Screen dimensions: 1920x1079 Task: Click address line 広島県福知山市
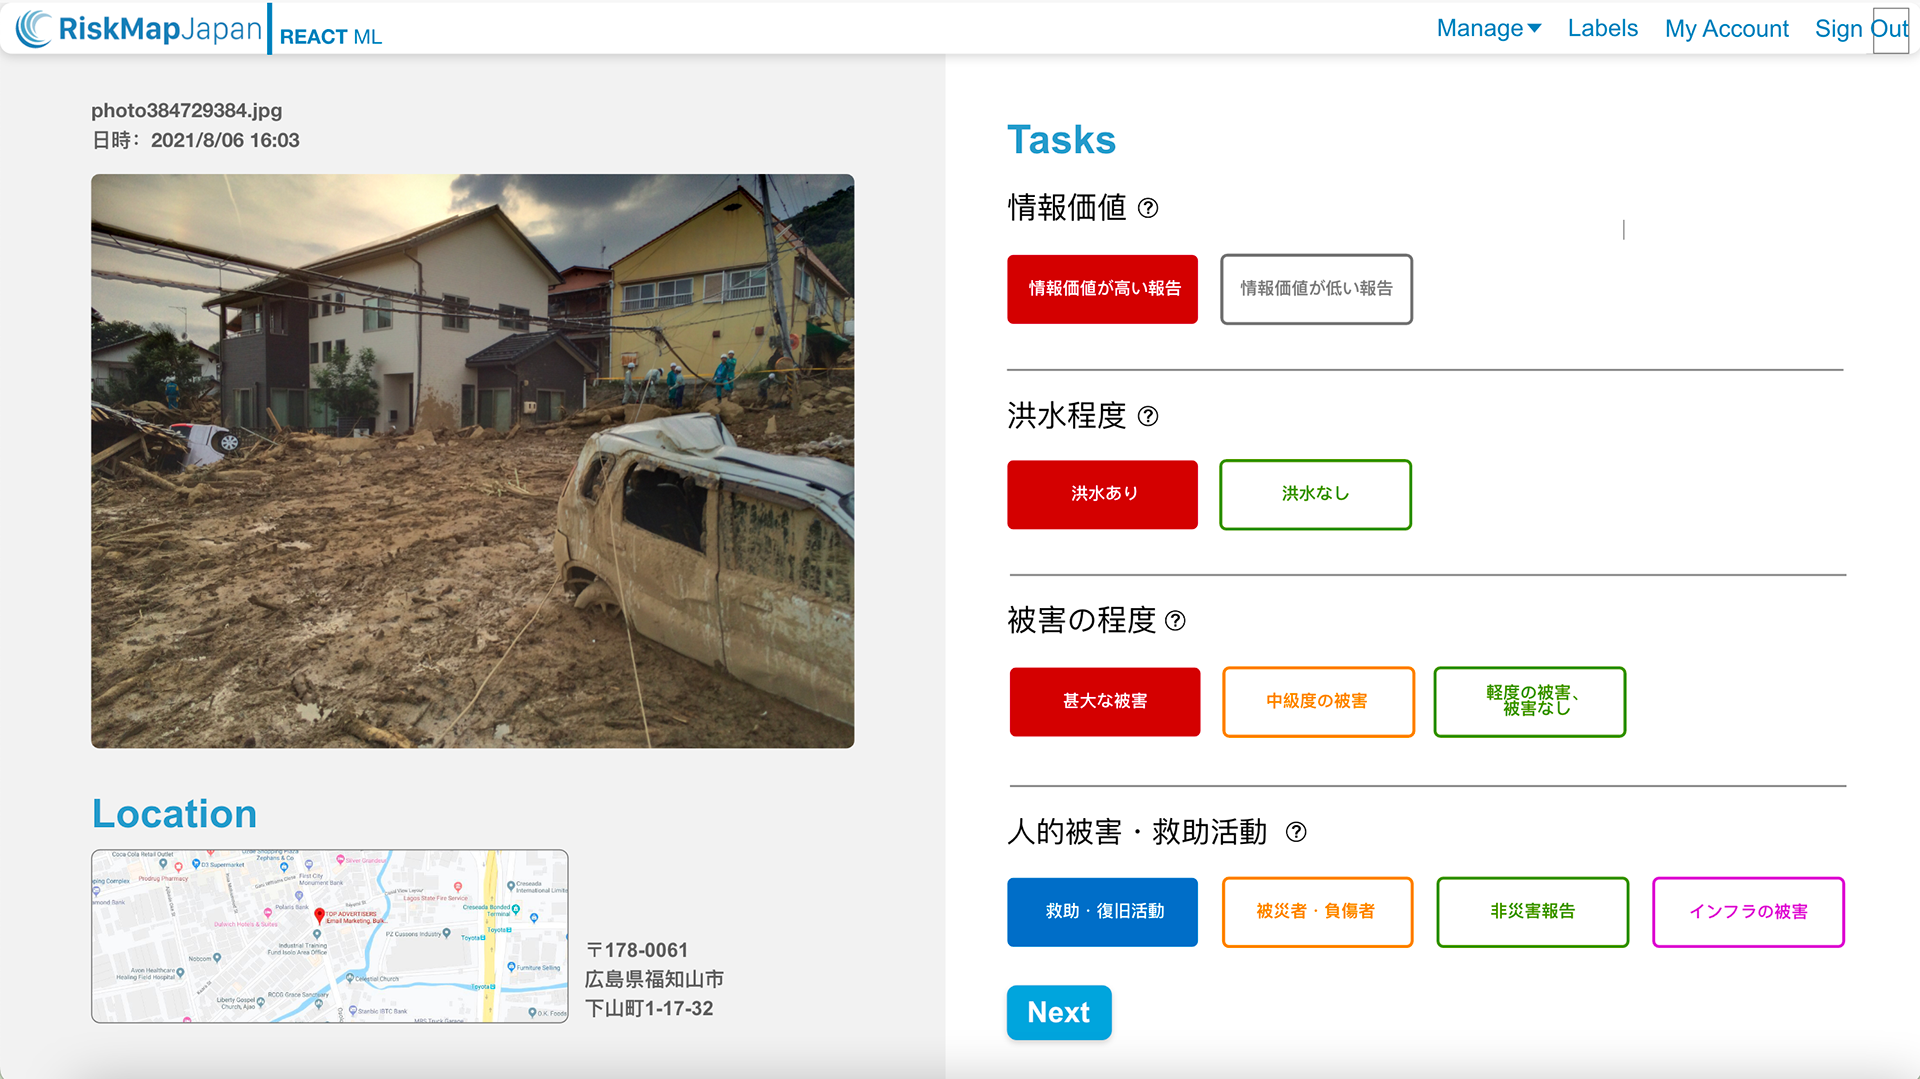point(654,979)
